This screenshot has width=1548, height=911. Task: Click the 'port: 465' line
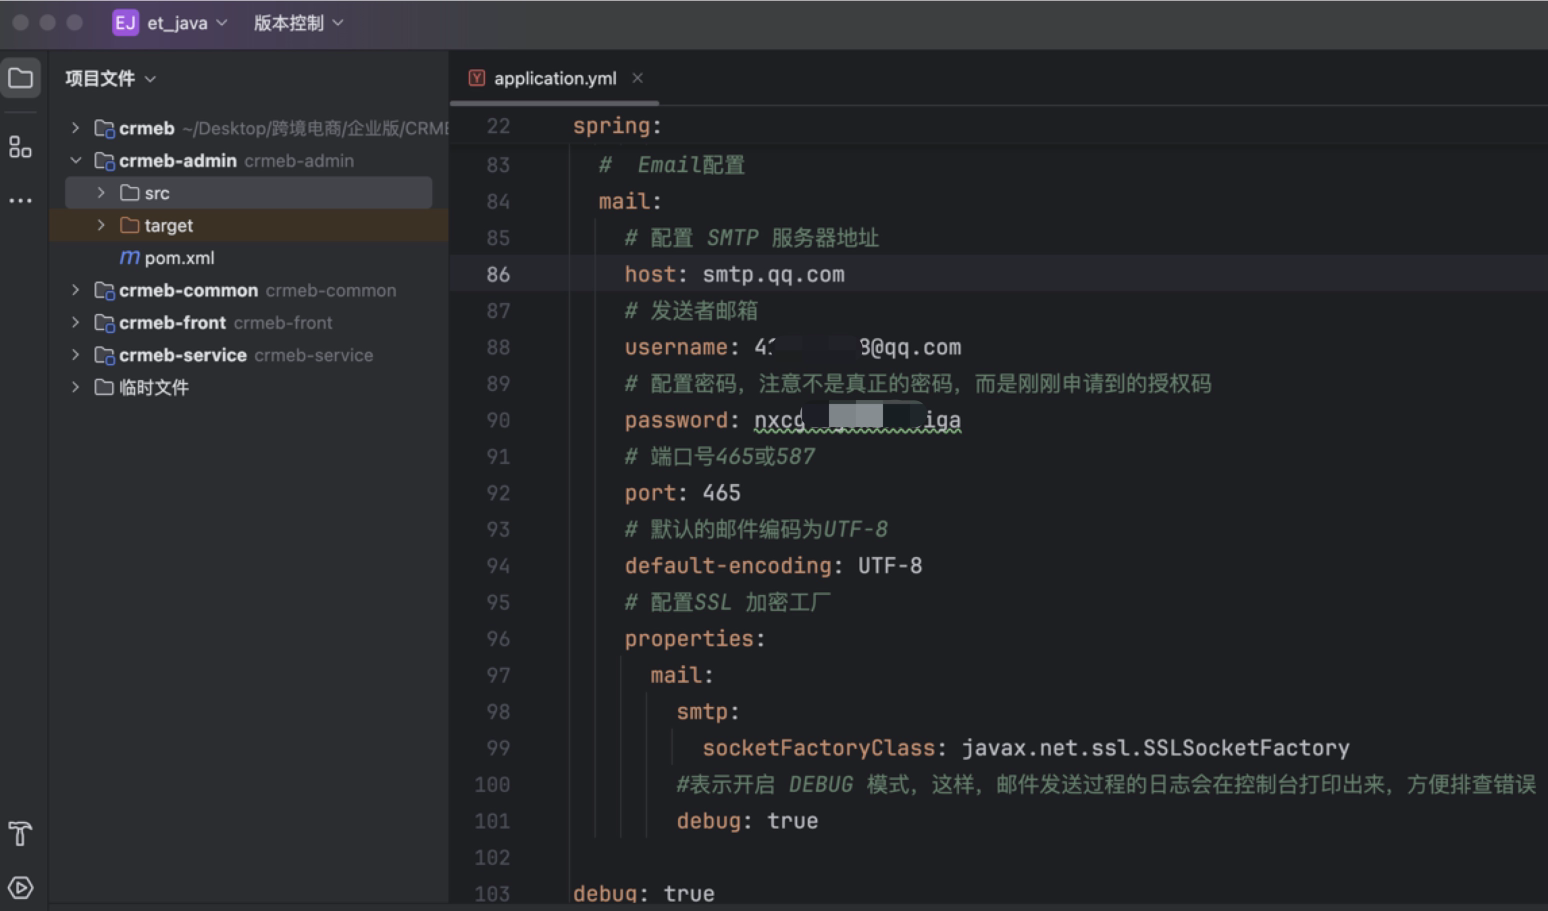(682, 493)
